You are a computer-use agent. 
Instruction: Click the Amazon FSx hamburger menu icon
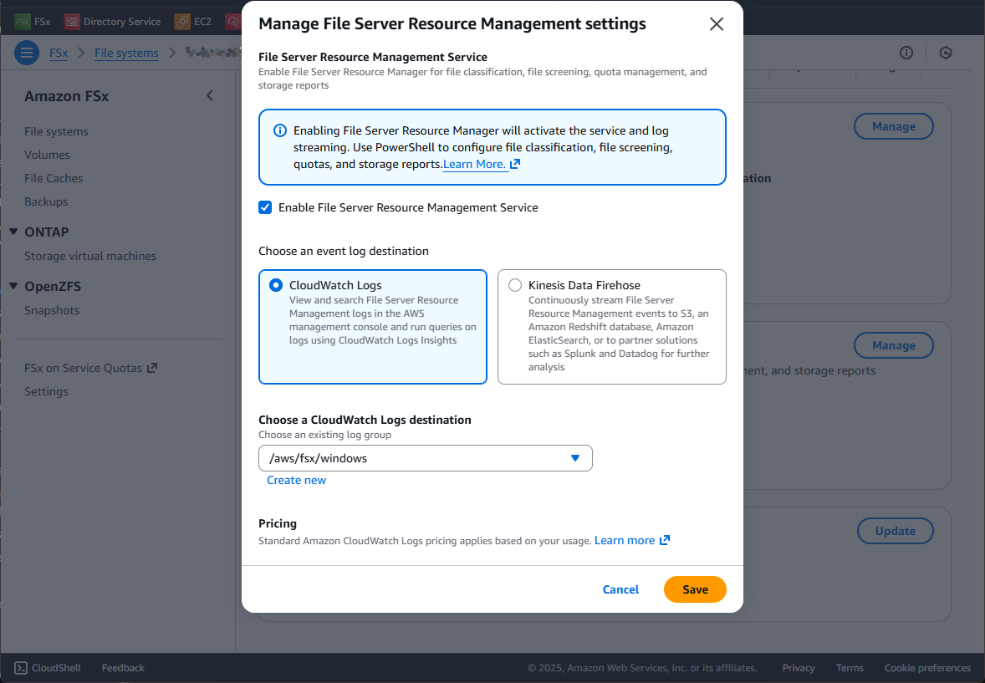(x=27, y=53)
